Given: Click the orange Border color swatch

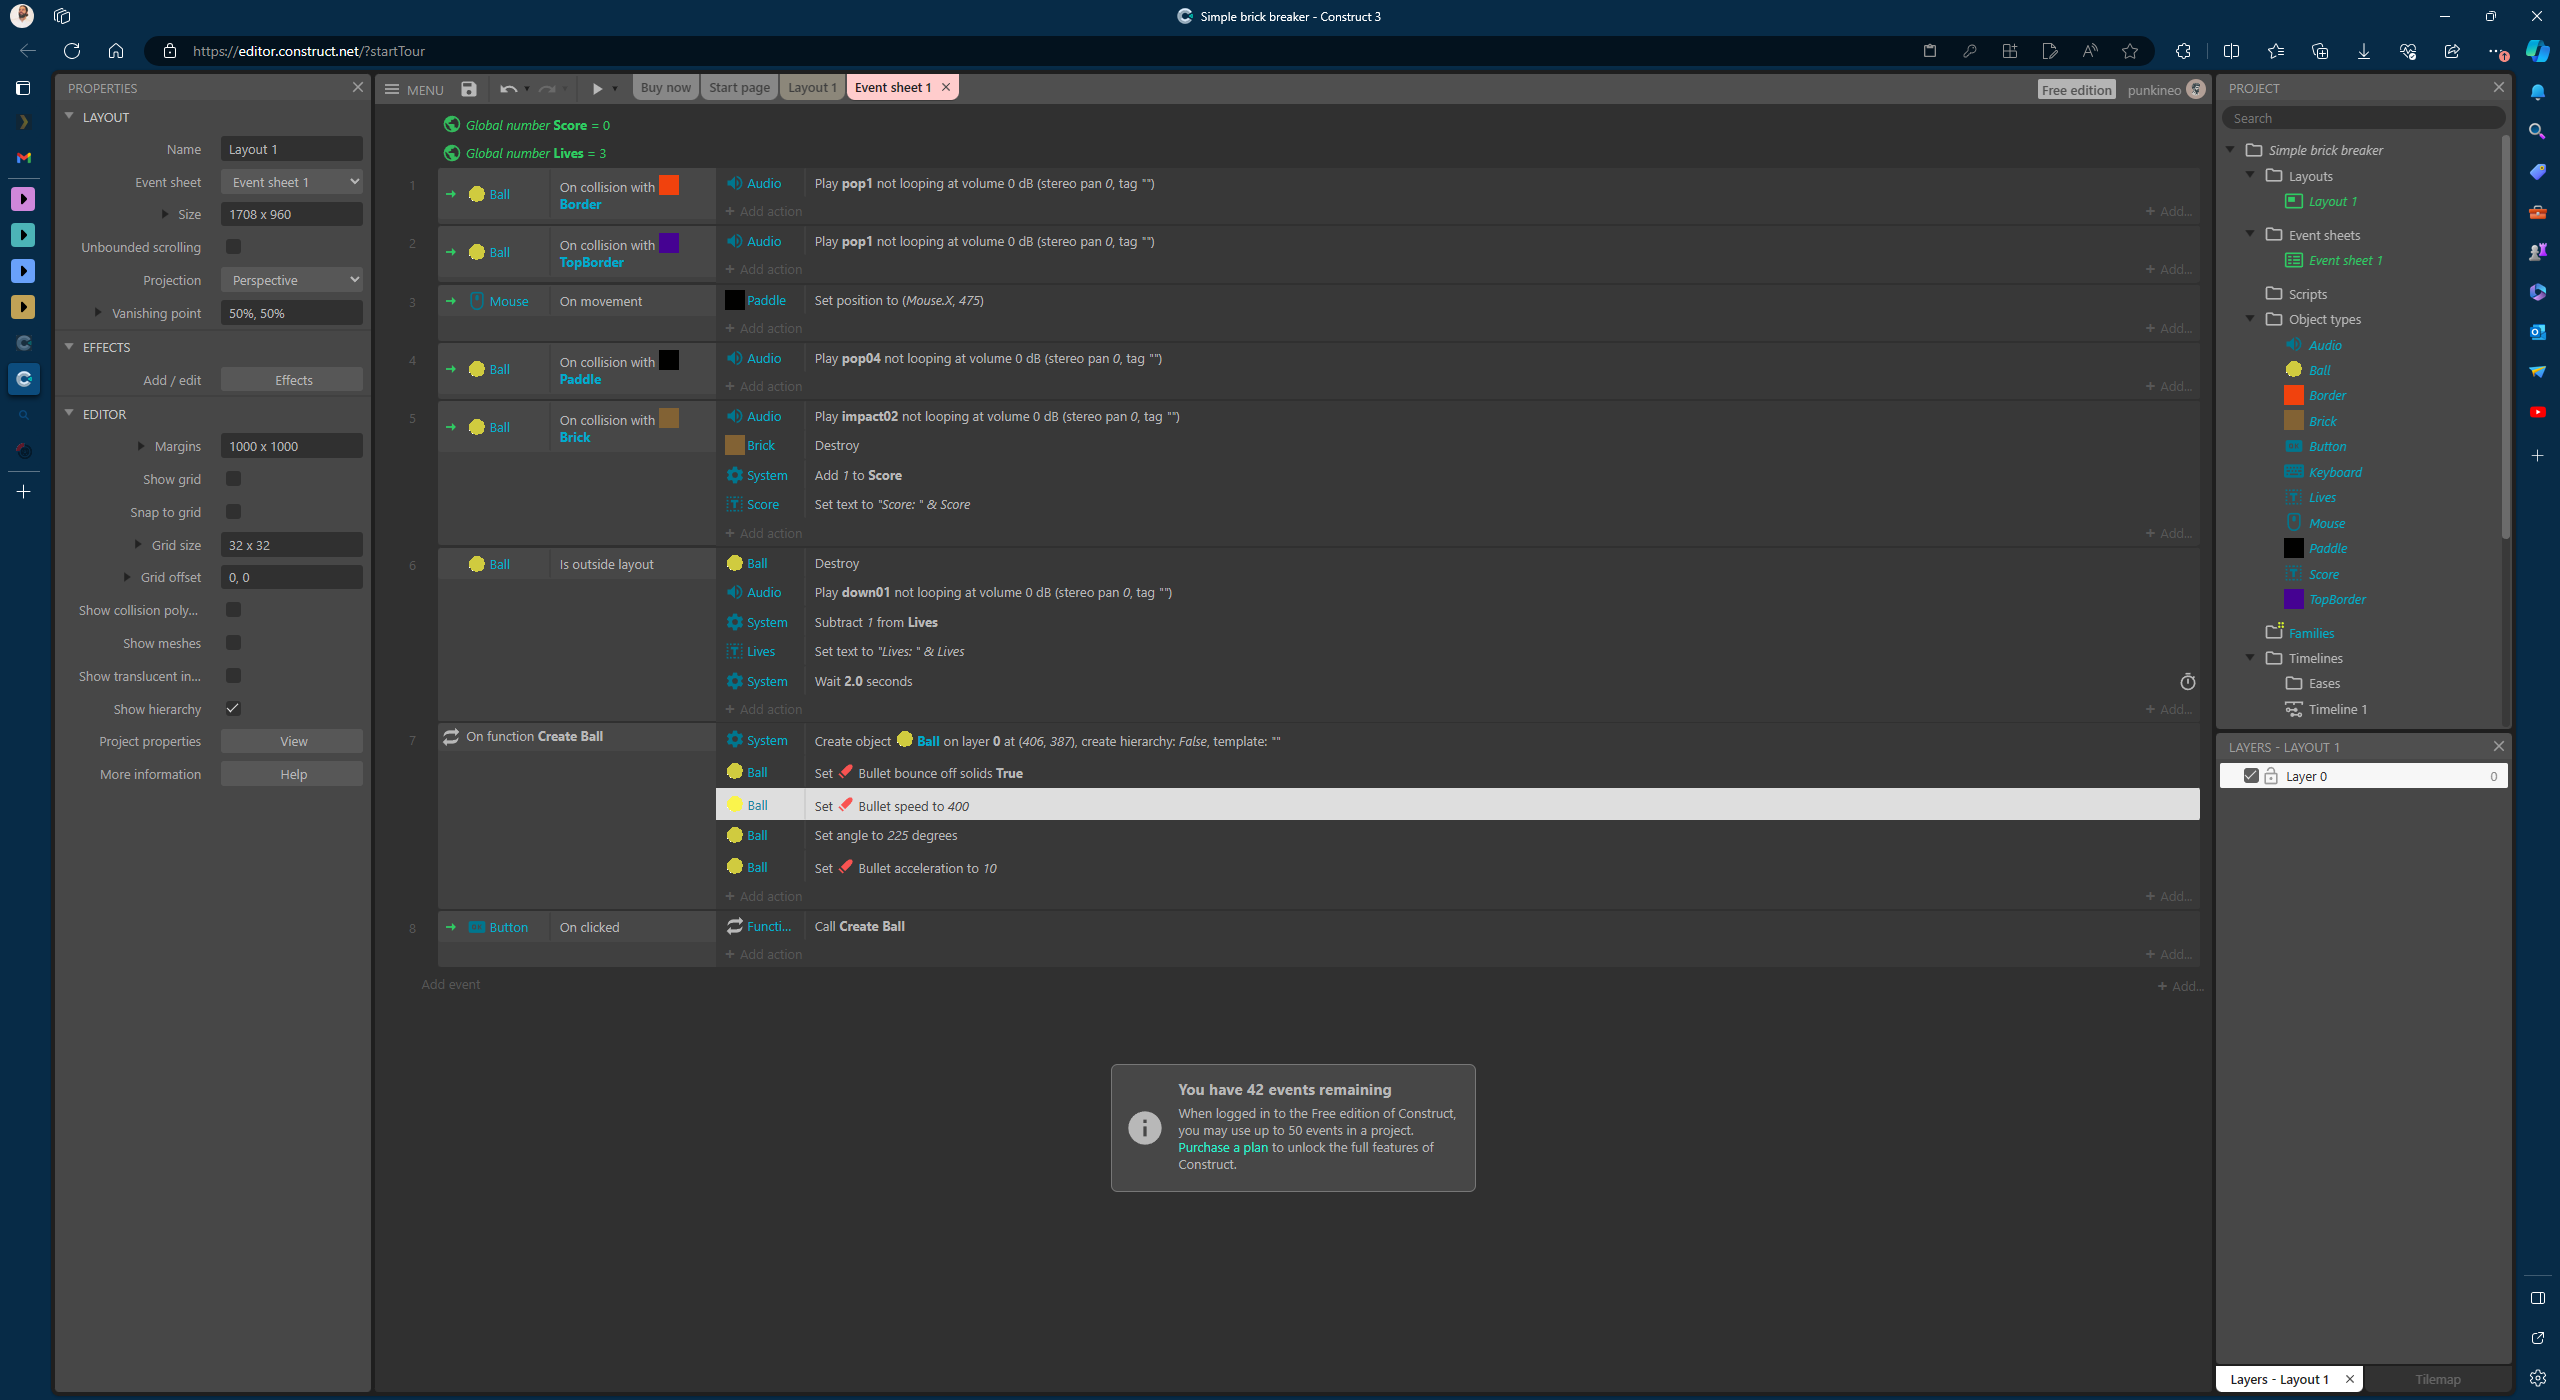Looking at the screenshot, I should (669, 185).
